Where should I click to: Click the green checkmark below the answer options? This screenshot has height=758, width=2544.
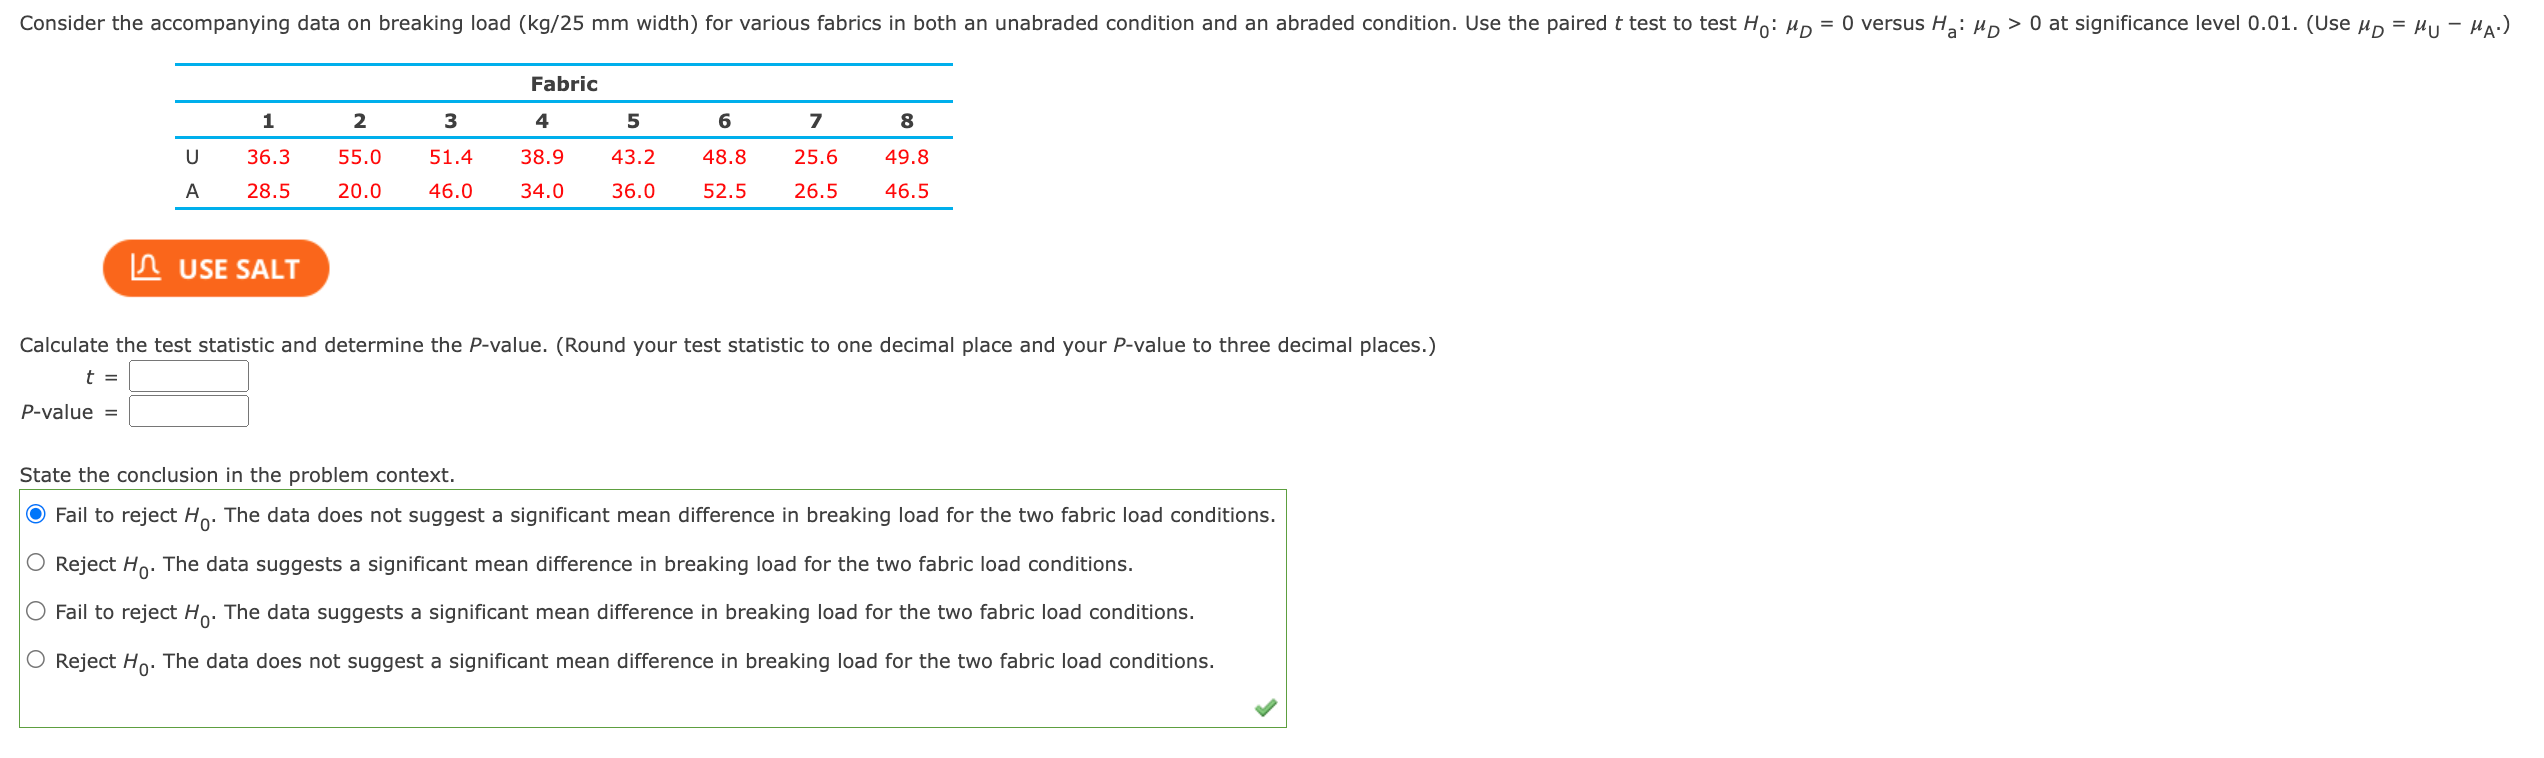pos(1268,707)
